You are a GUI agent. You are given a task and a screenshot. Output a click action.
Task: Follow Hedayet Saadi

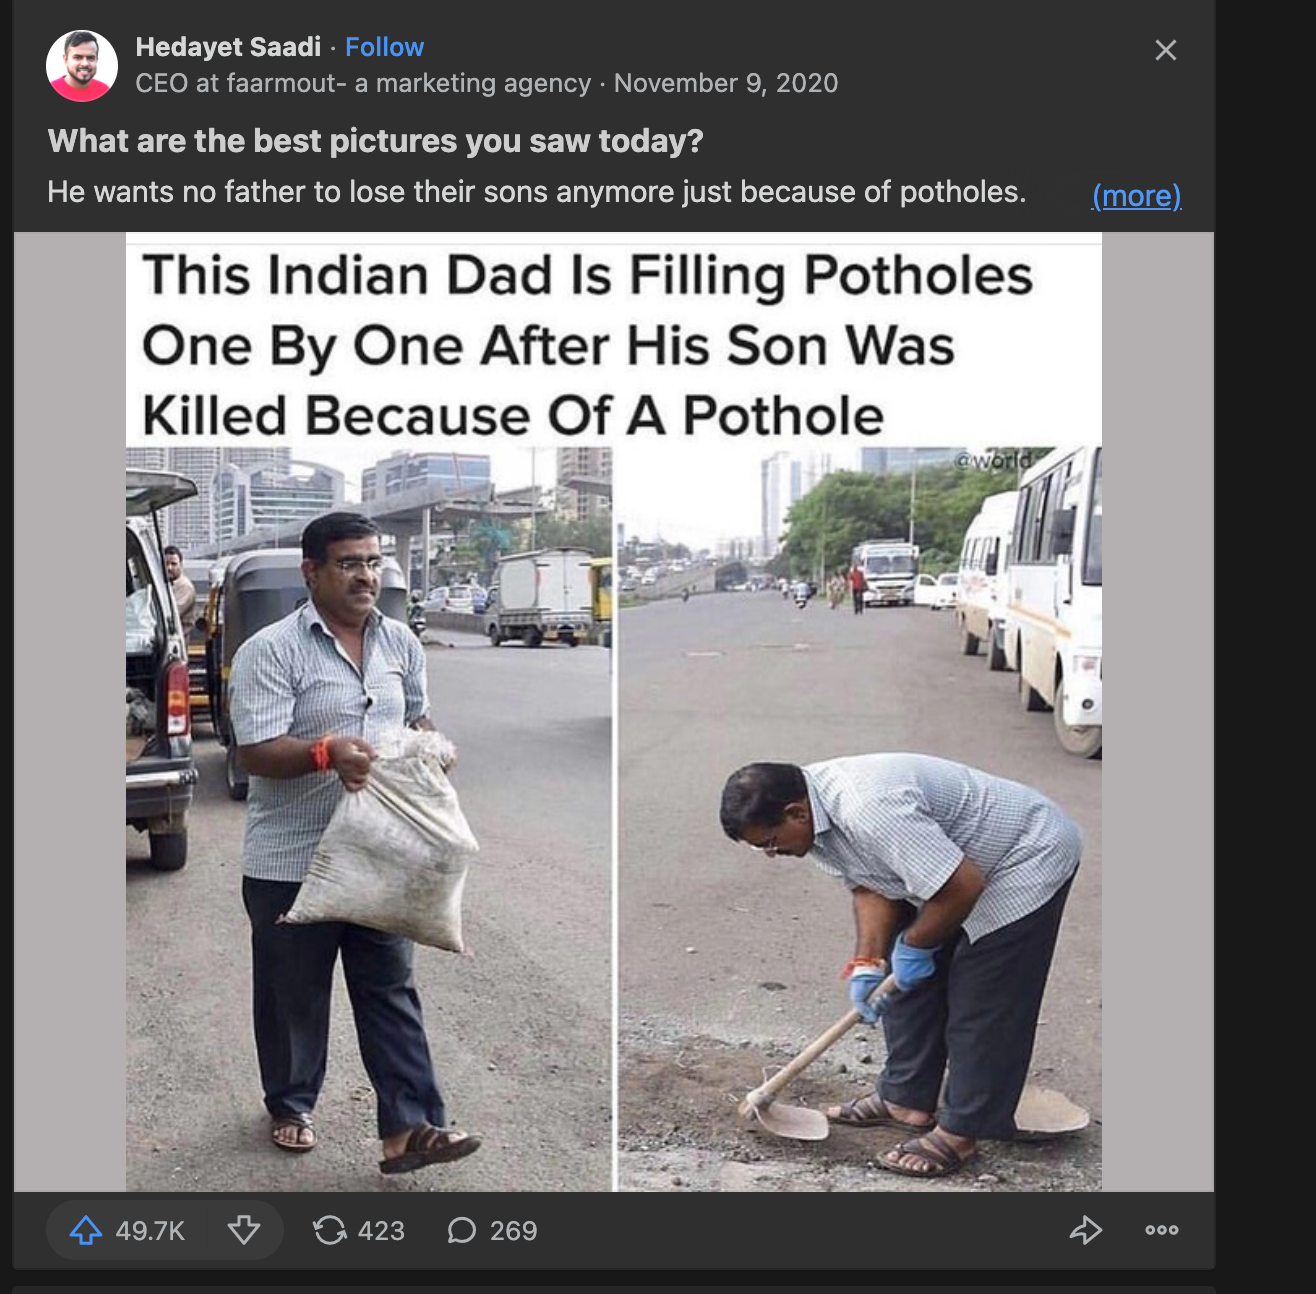pos(384,47)
